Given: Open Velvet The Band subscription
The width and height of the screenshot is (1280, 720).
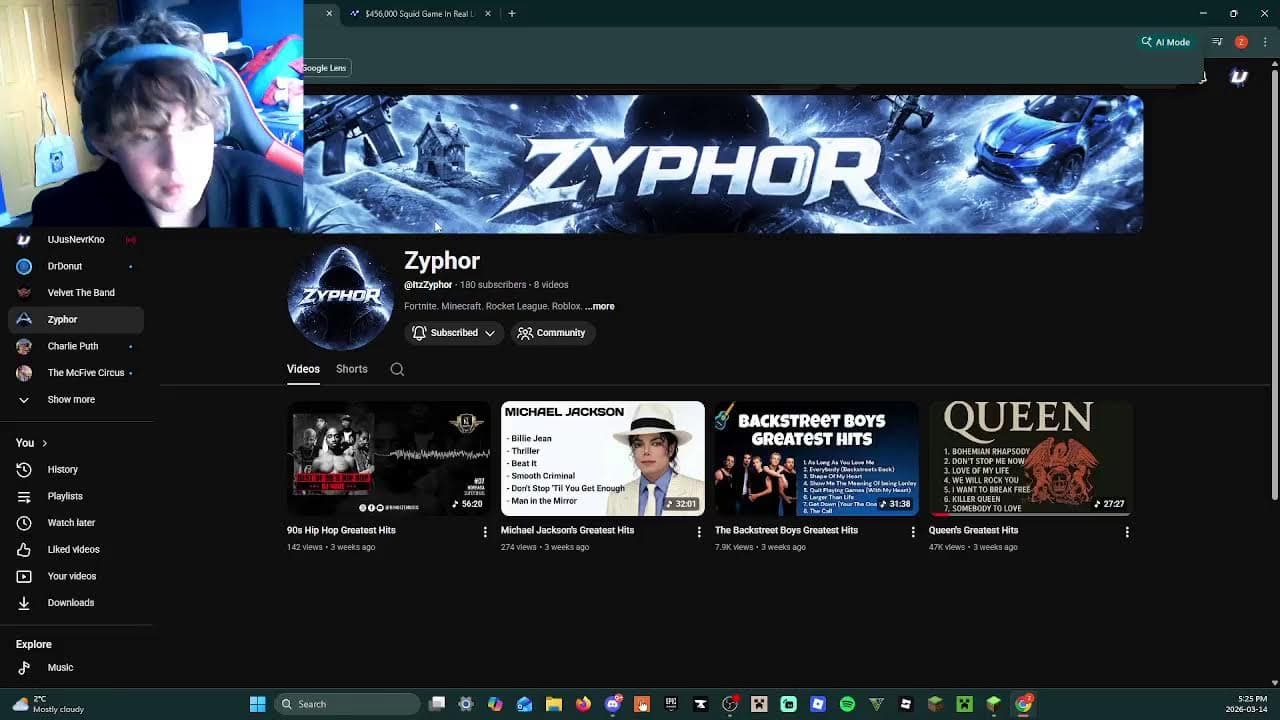Looking at the screenshot, I should pyautogui.click(x=76, y=293).
